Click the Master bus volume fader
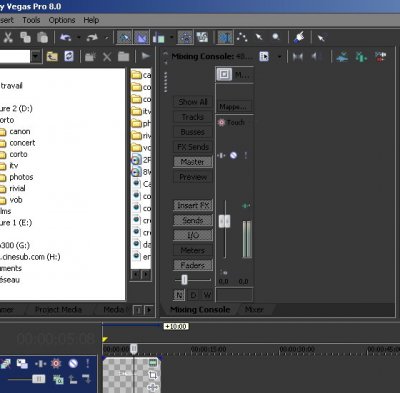The image size is (400, 393). tap(224, 221)
